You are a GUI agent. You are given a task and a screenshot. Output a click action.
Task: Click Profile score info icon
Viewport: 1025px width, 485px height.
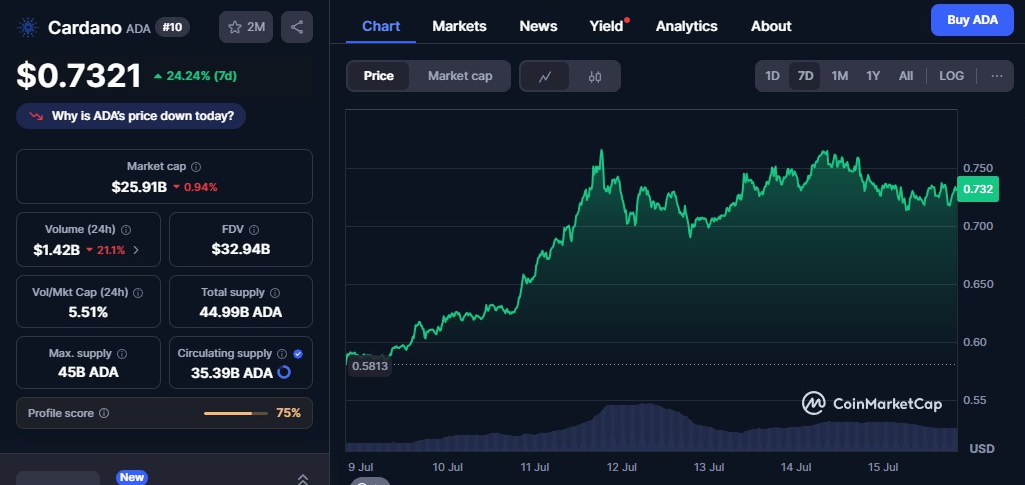click(x=104, y=413)
